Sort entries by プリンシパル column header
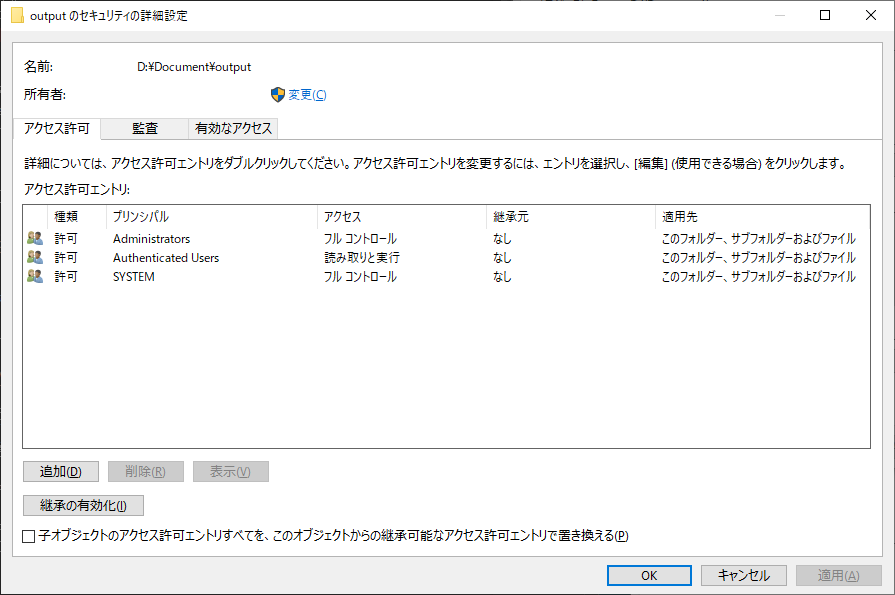This screenshot has width=895, height=595. [210, 216]
